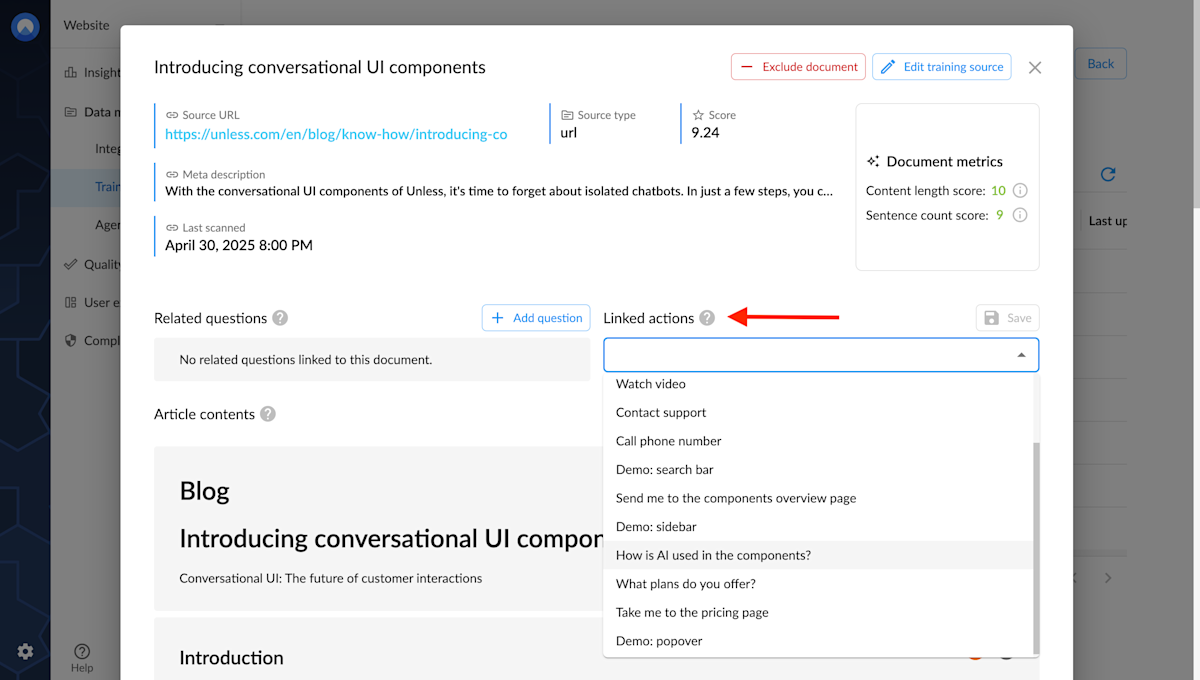Click the Exclude document button
Viewport: 1200px width, 680px height.
(x=798, y=67)
